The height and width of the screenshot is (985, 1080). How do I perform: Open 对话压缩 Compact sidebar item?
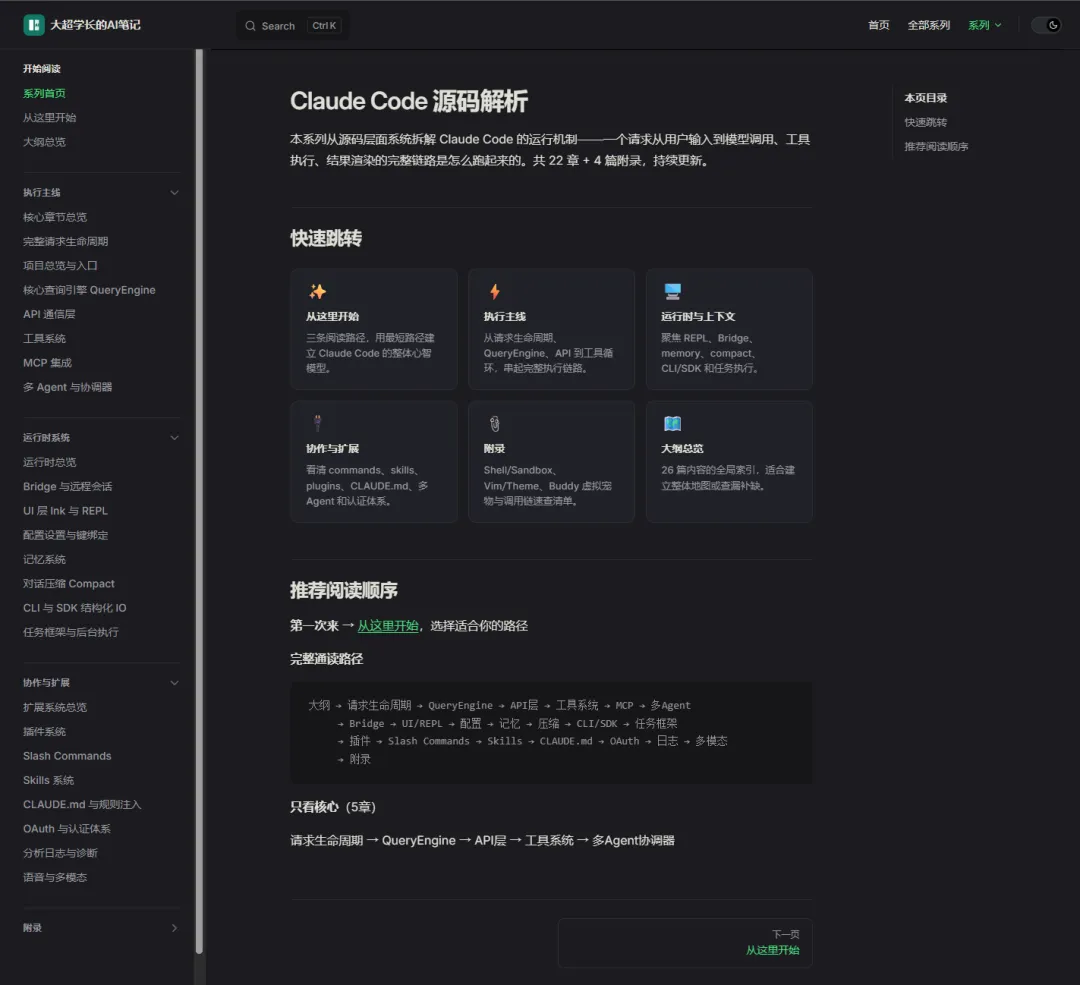pos(69,583)
